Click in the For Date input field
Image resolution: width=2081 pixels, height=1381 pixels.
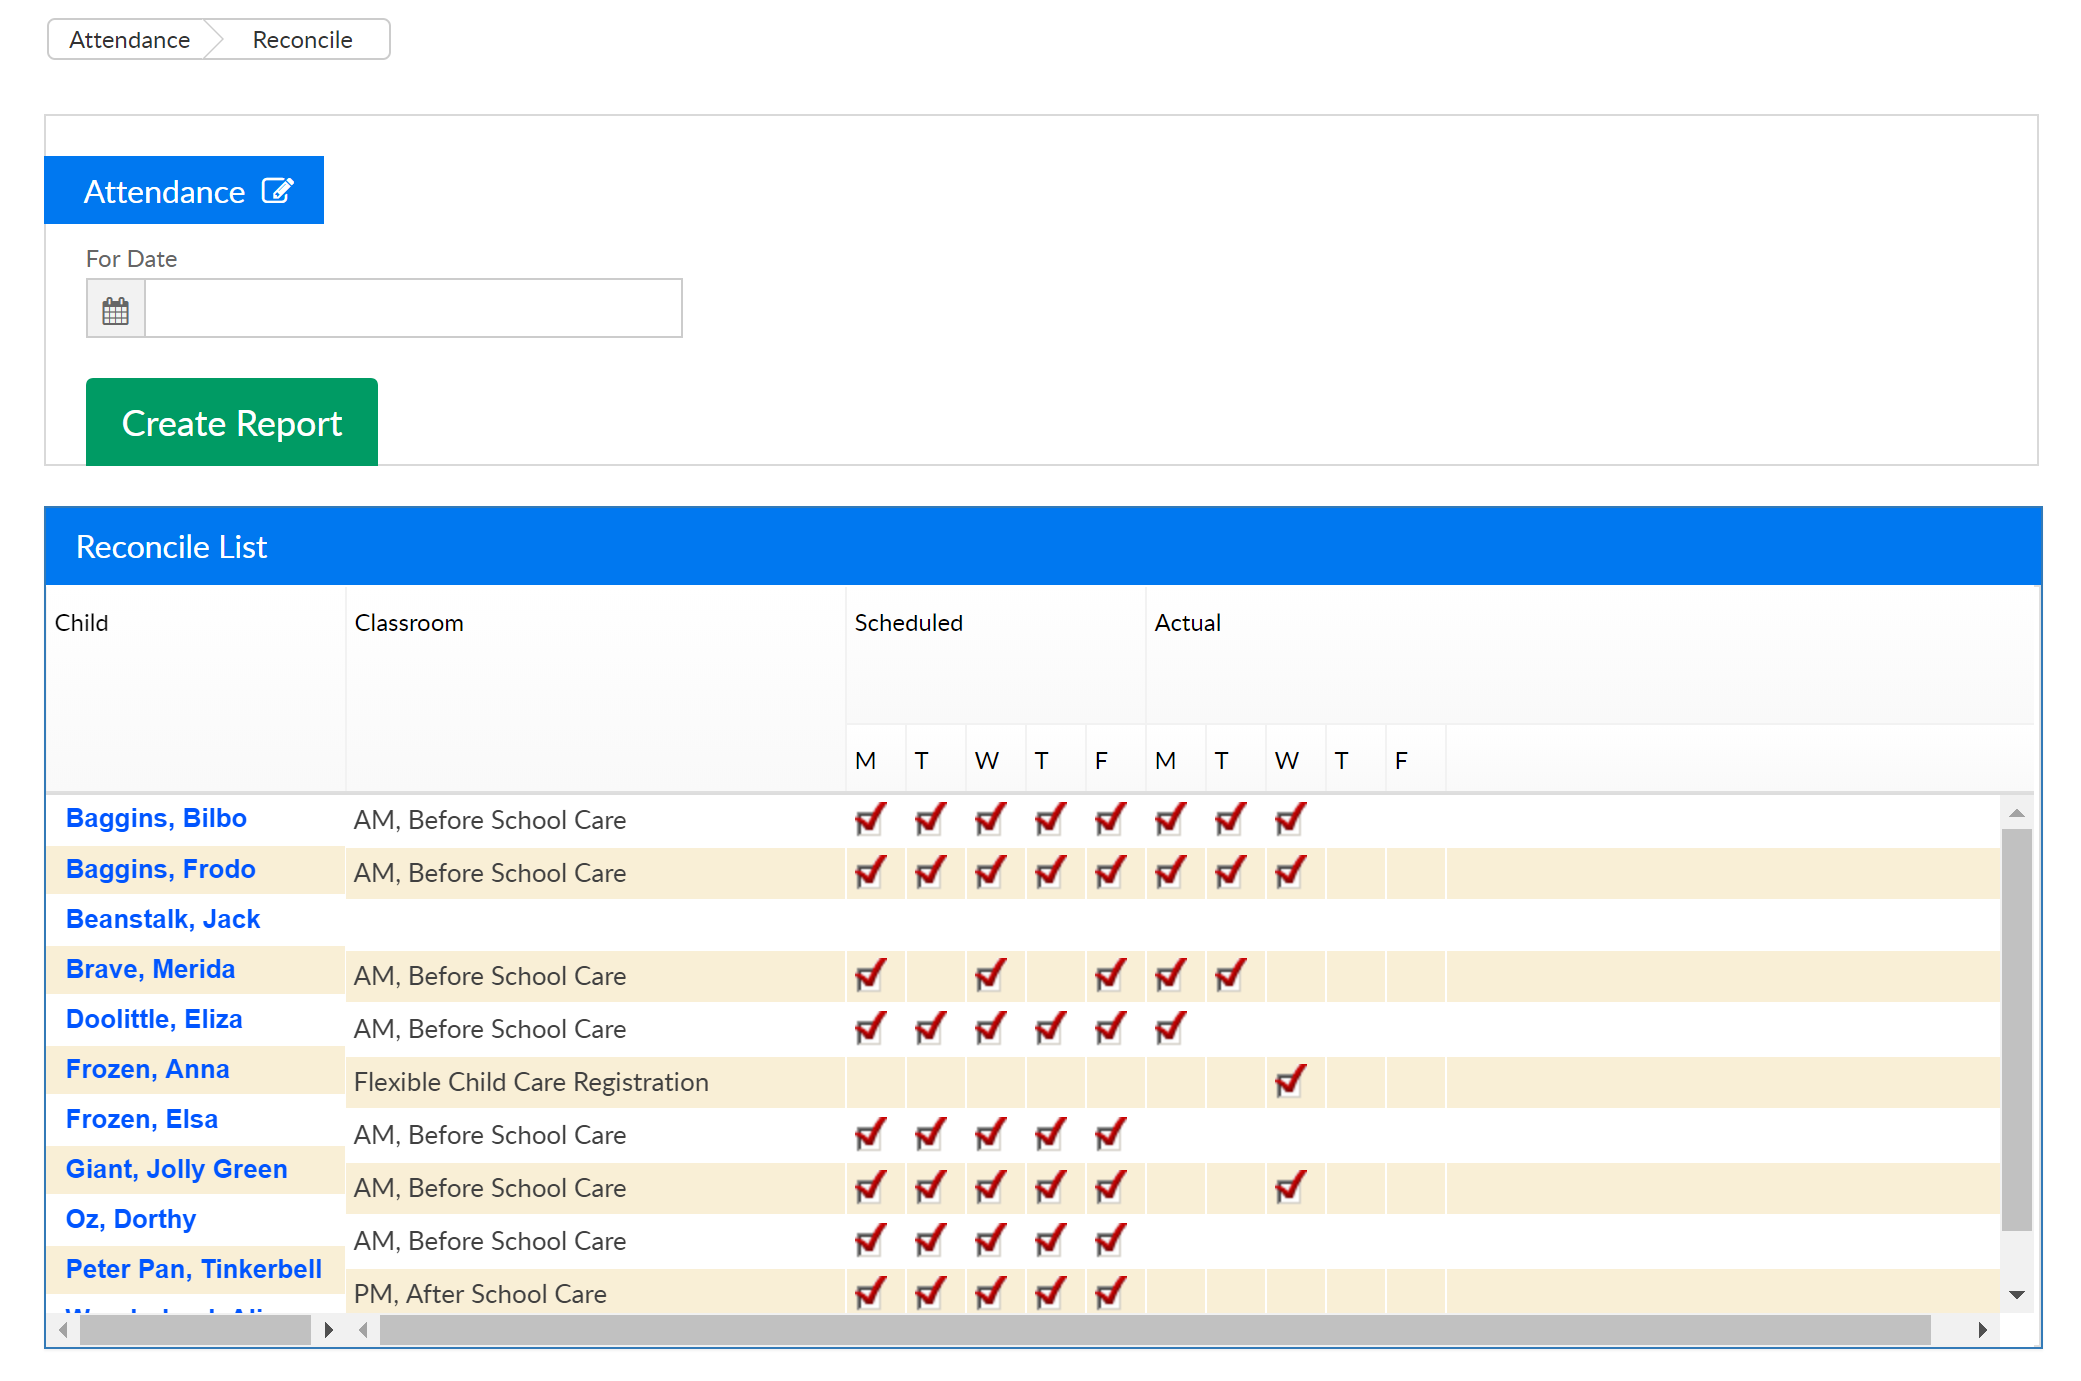(x=413, y=308)
